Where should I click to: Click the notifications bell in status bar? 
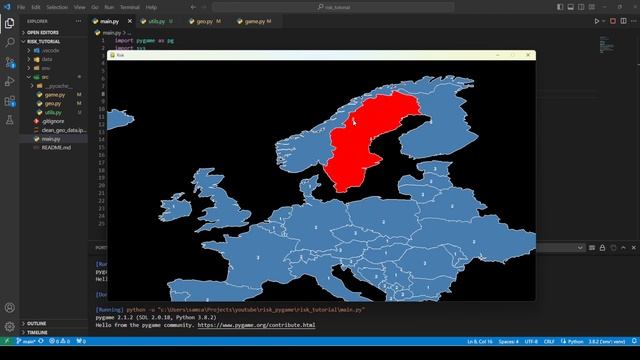[x=634, y=341]
